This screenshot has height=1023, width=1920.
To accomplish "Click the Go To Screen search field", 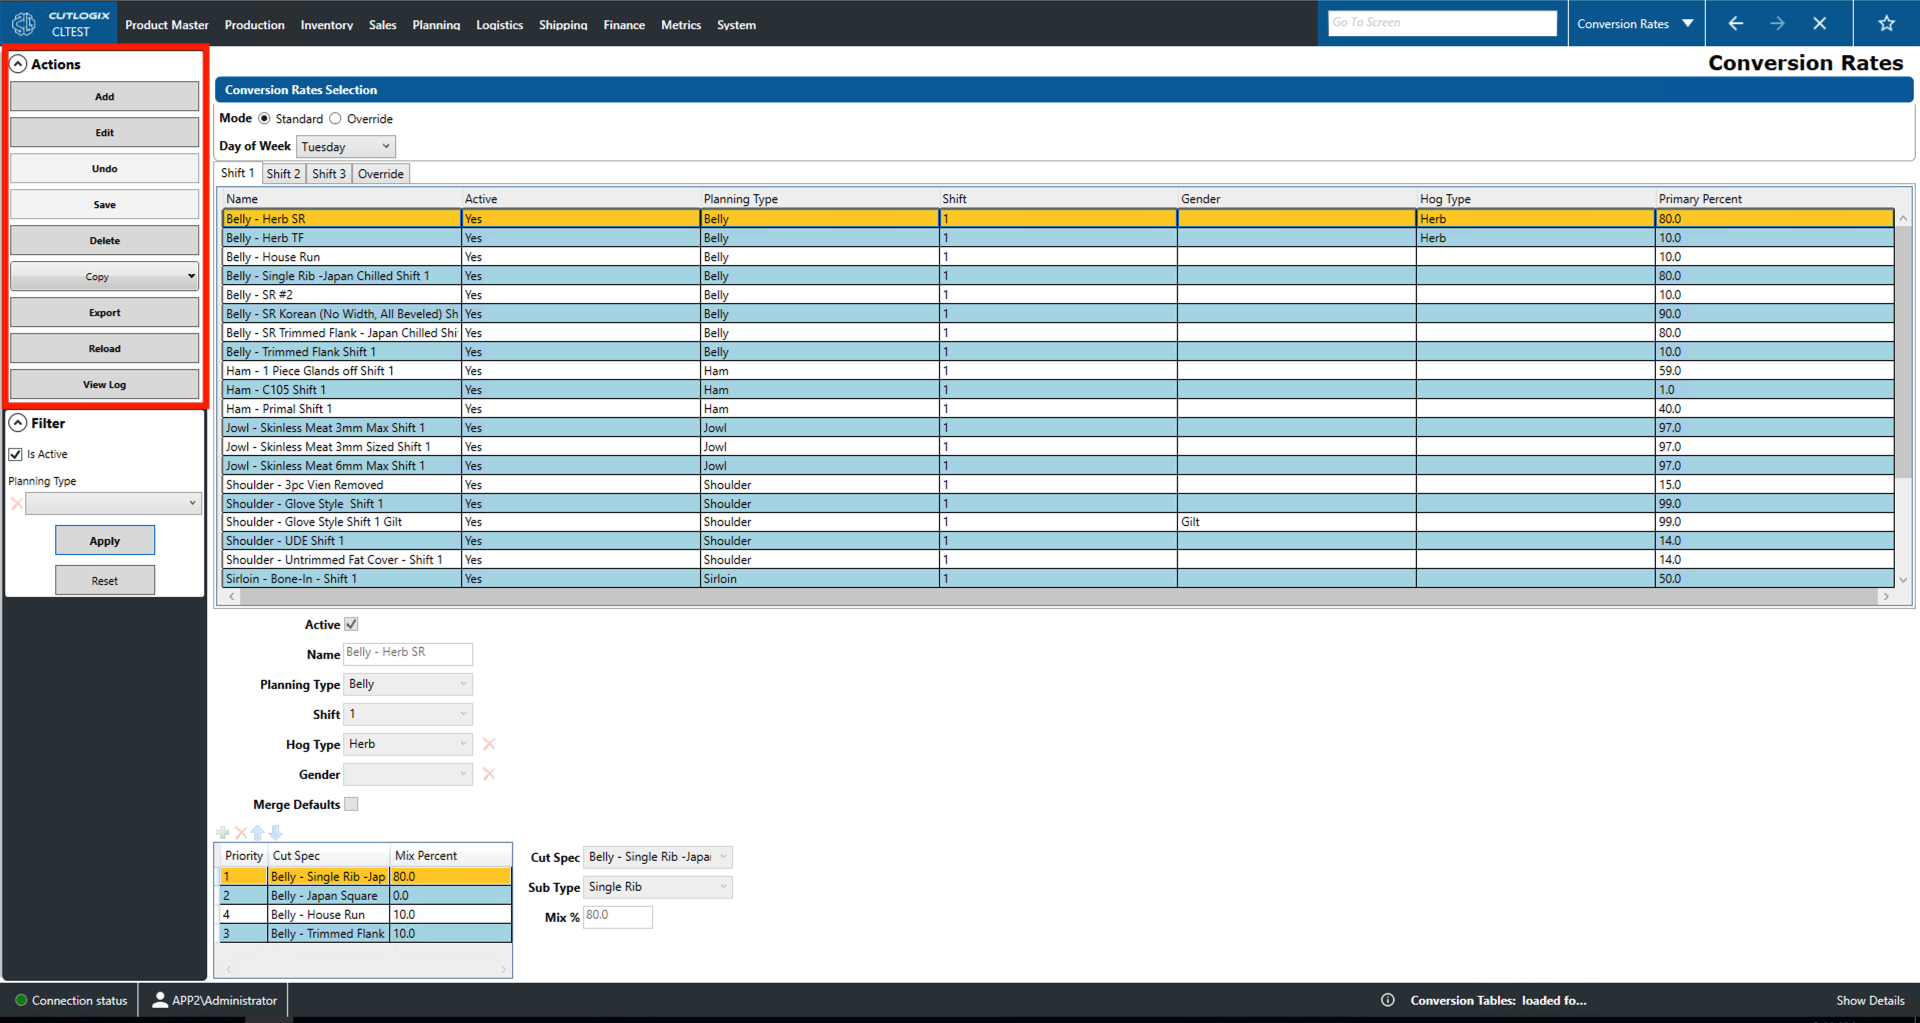I will coord(1441,23).
